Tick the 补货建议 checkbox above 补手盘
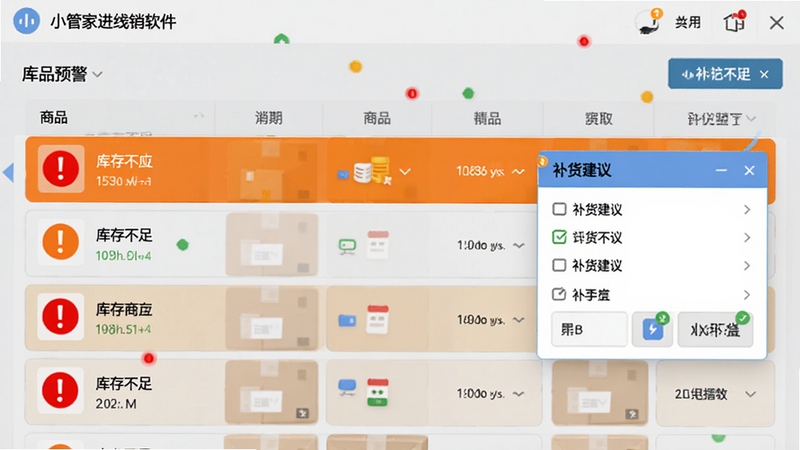The height and width of the screenshot is (450, 800). pyautogui.click(x=559, y=265)
